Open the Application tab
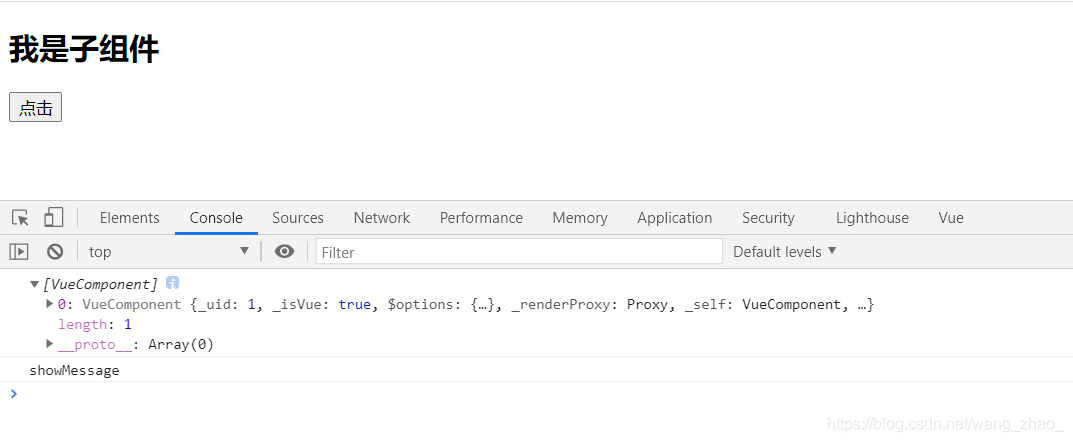 tap(675, 218)
